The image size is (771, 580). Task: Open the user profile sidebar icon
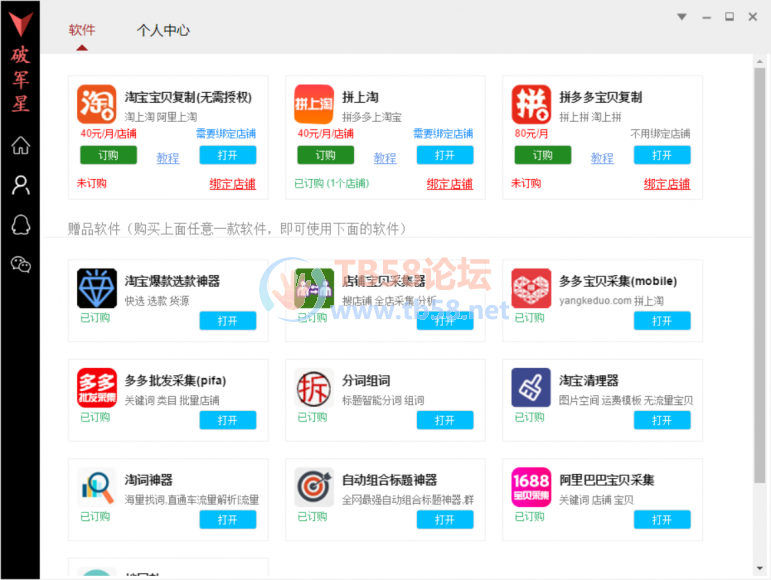tap(21, 185)
